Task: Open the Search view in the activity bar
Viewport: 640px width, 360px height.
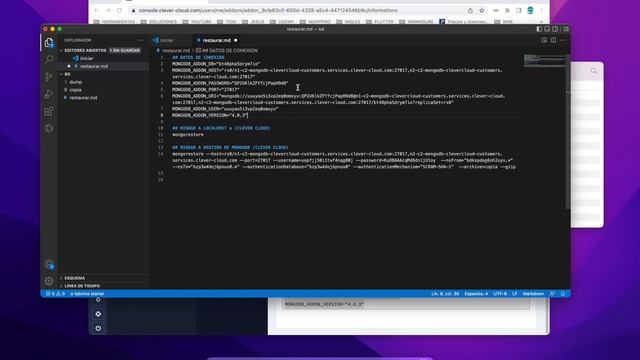Action: [49, 60]
